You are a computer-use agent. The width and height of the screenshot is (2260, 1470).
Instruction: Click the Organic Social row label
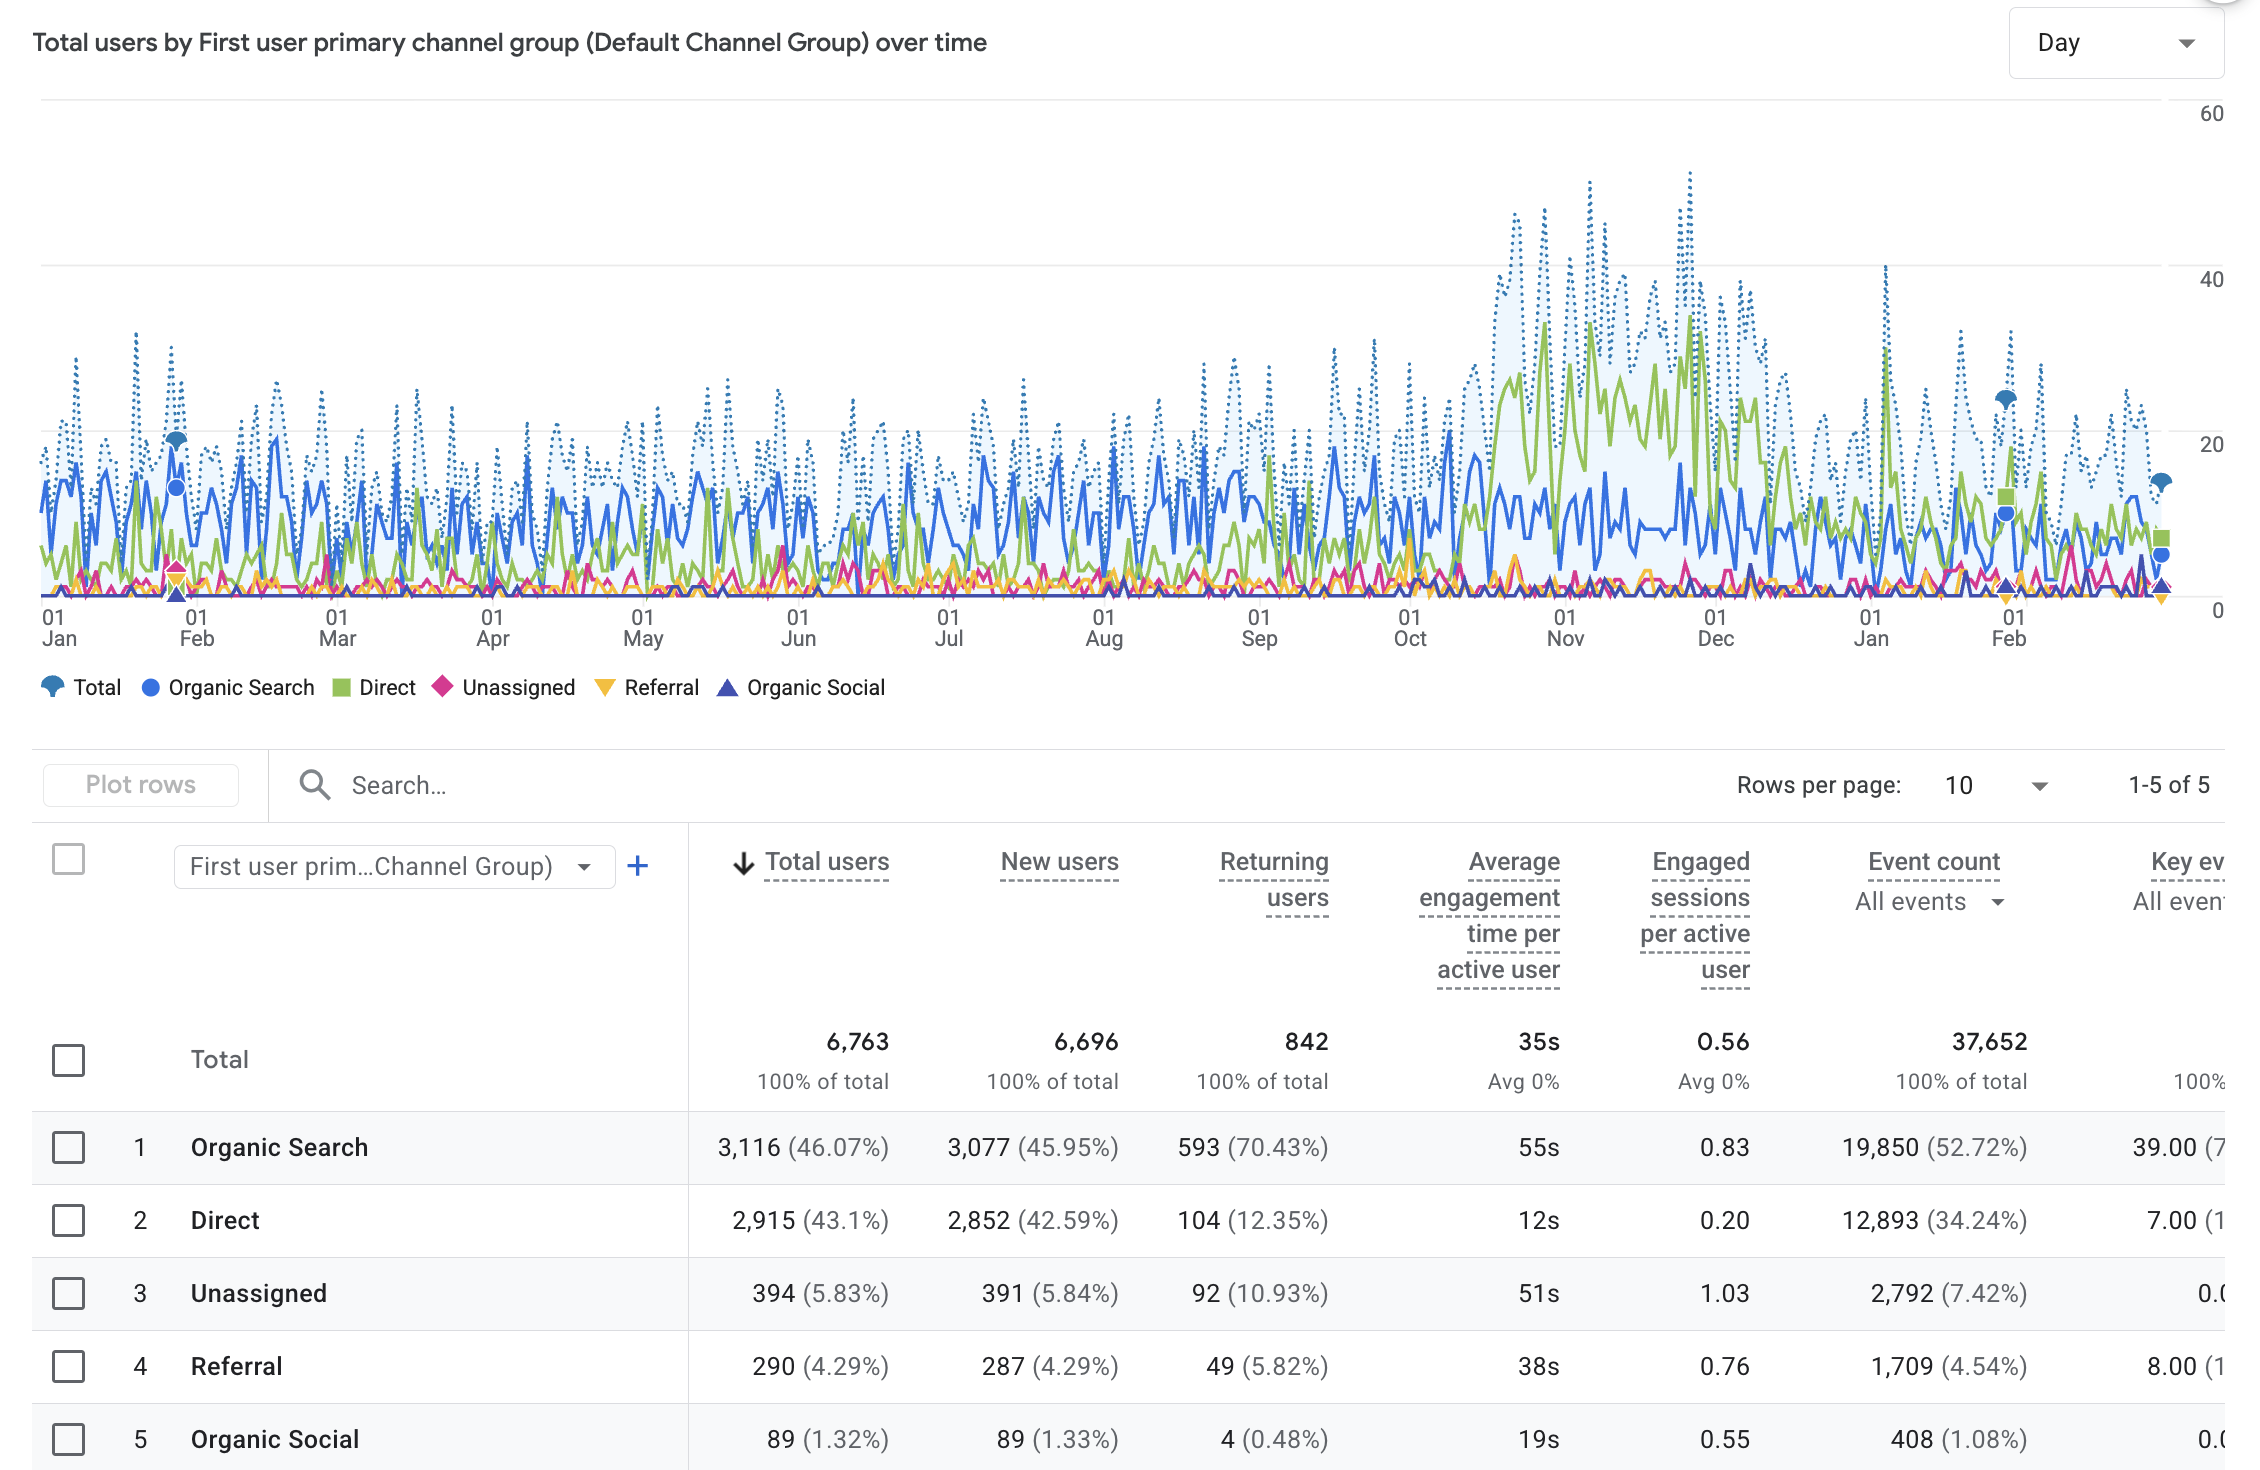275,1439
